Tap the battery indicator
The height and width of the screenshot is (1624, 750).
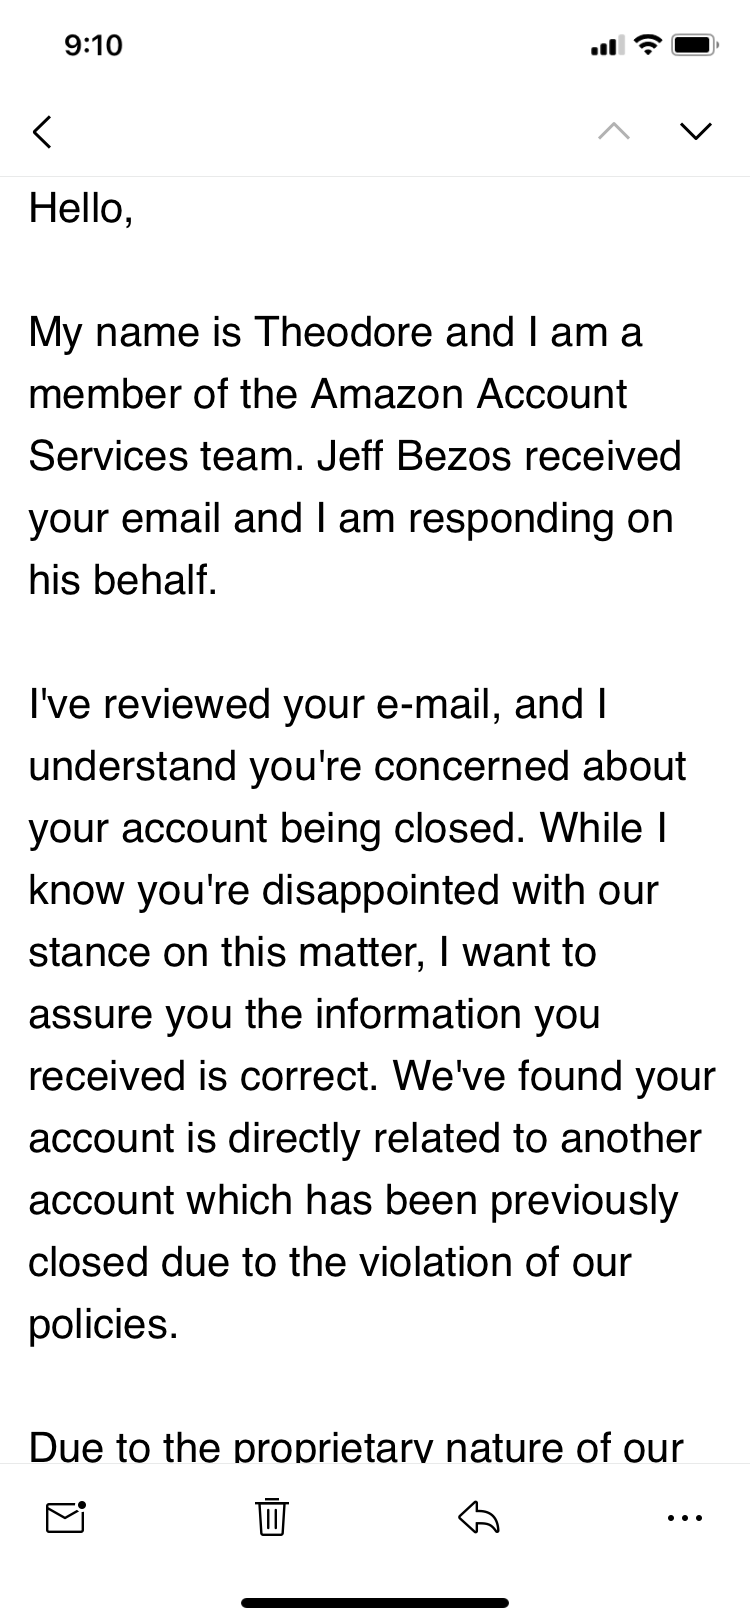click(694, 45)
